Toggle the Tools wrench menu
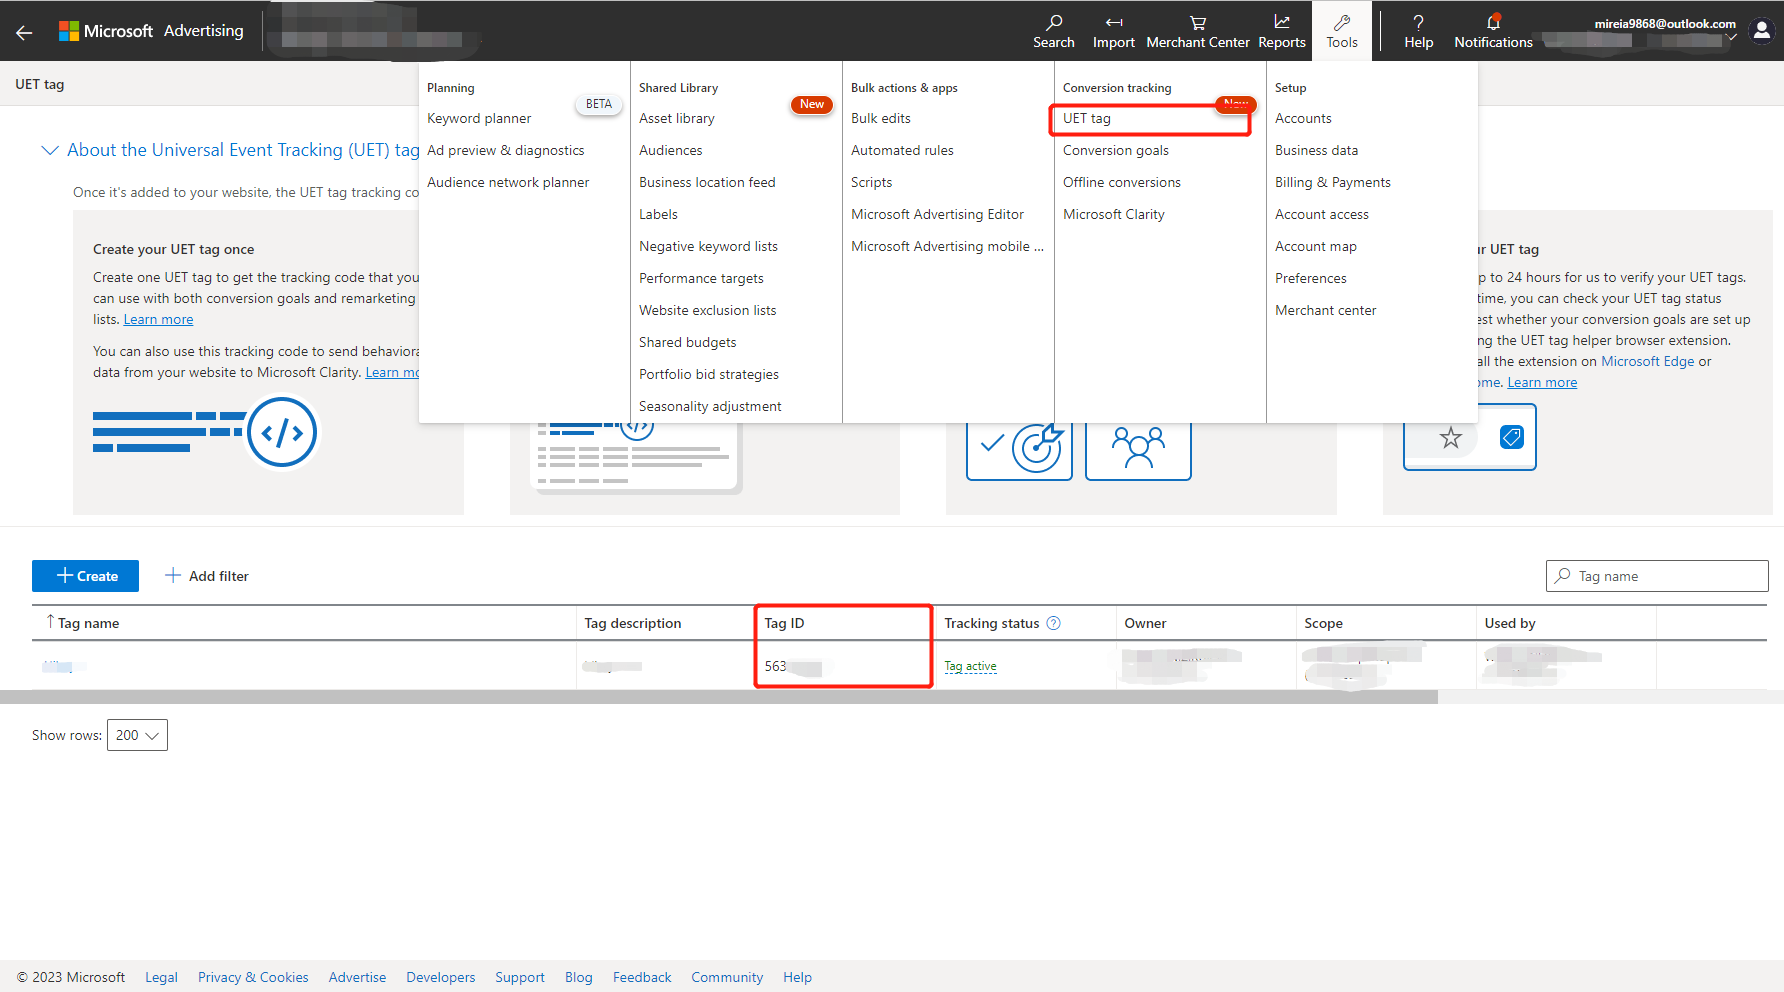1784x992 pixels. point(1342,31)
